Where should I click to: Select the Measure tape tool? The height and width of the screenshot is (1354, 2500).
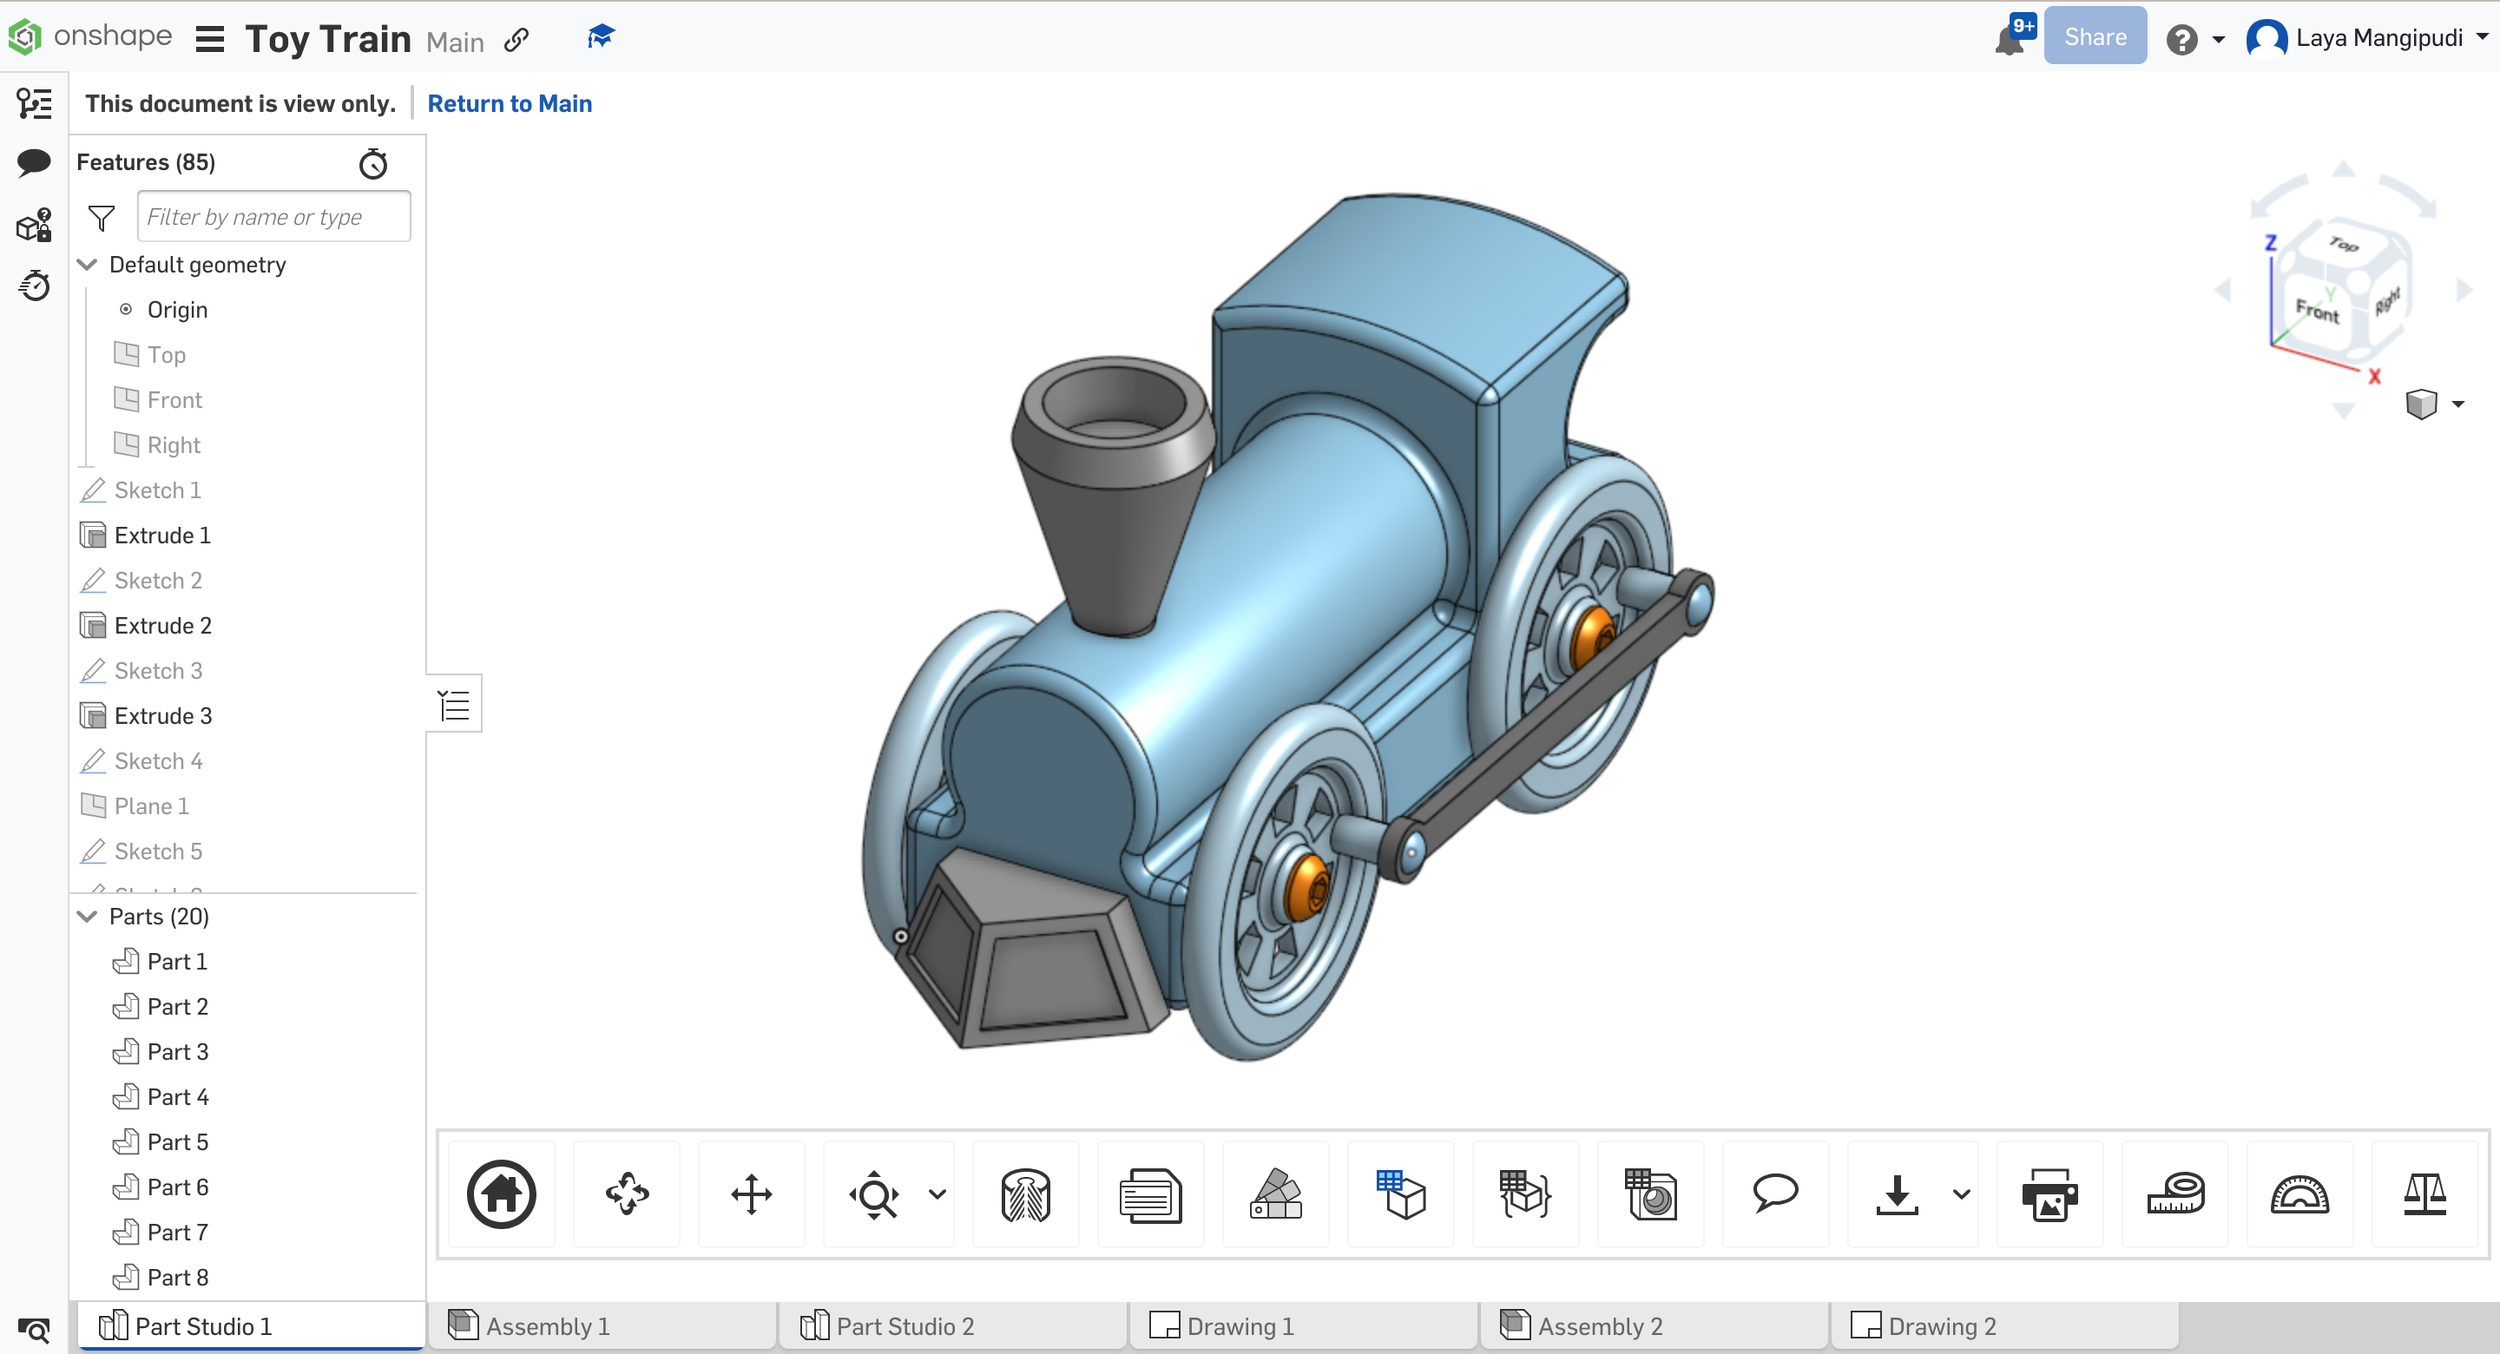point(2175,1193)
